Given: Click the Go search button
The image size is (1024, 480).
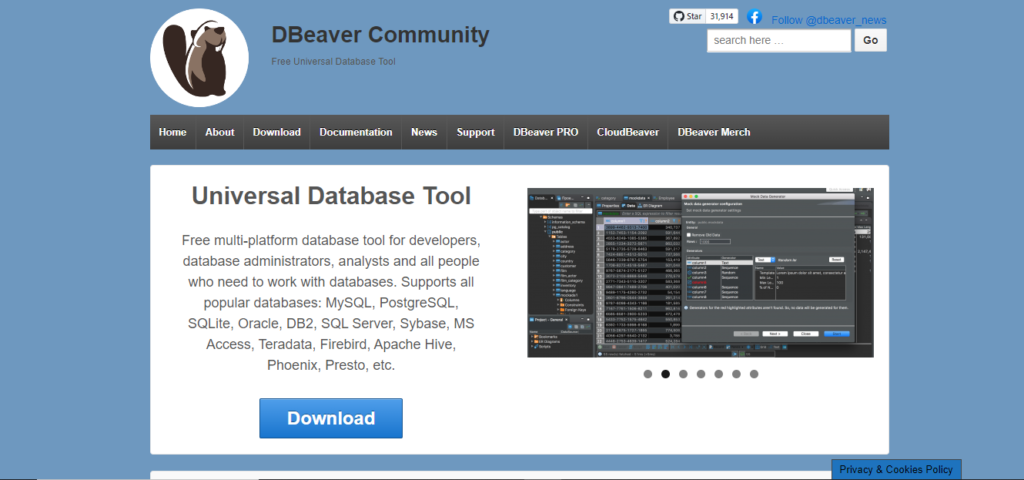Looking at the screenshot, I should pyautogui.click(x=871, y=40).
